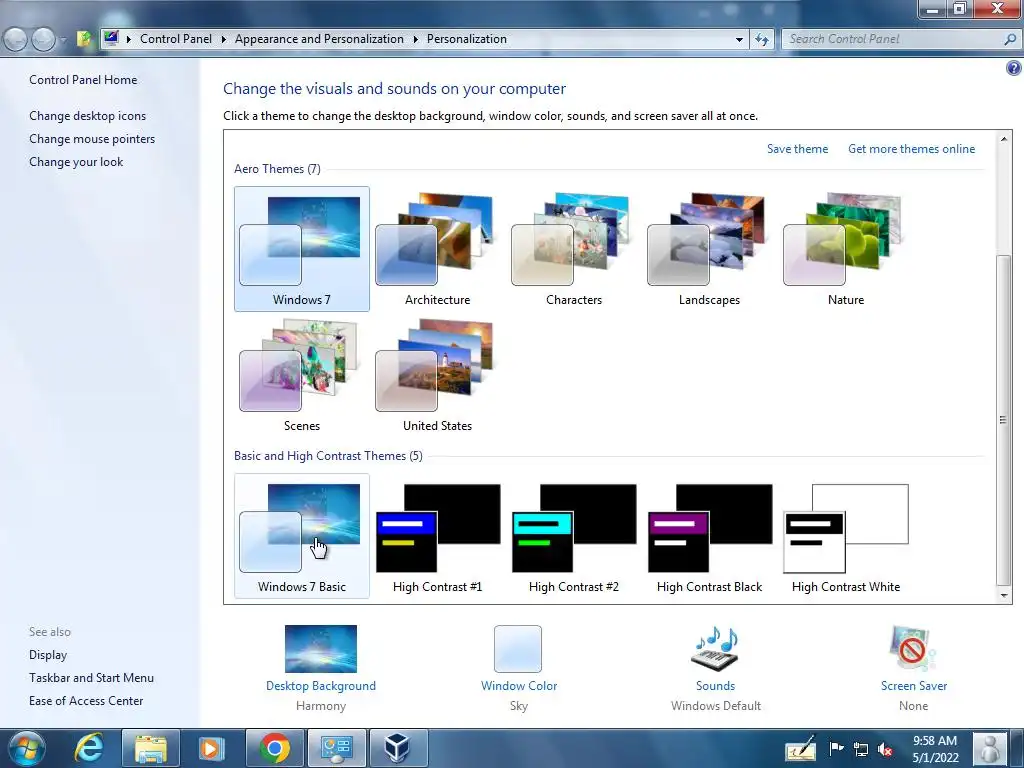Open Windows Media Player from the taskbar
This screenshot has width=1024, height=768.
point(211,748)
